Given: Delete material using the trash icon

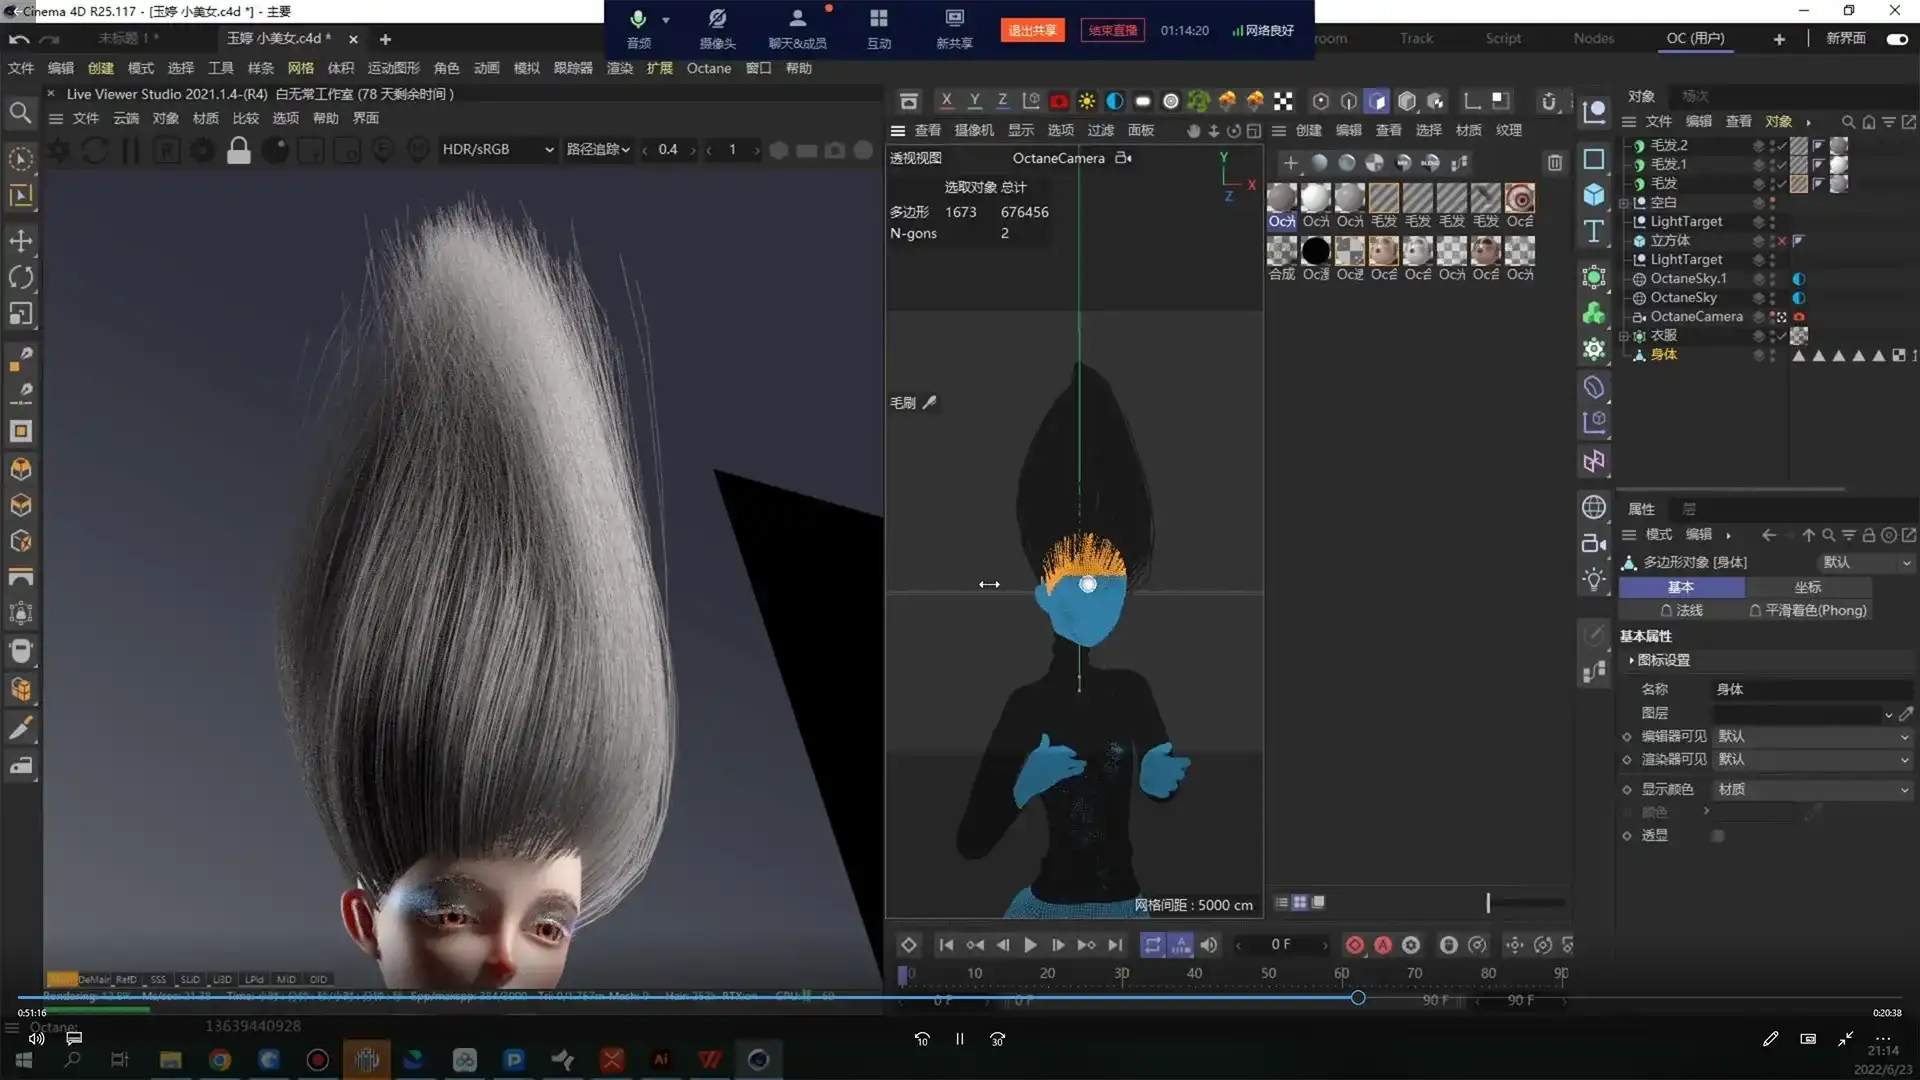Looking at the screenshot, I should [1555, 163].
